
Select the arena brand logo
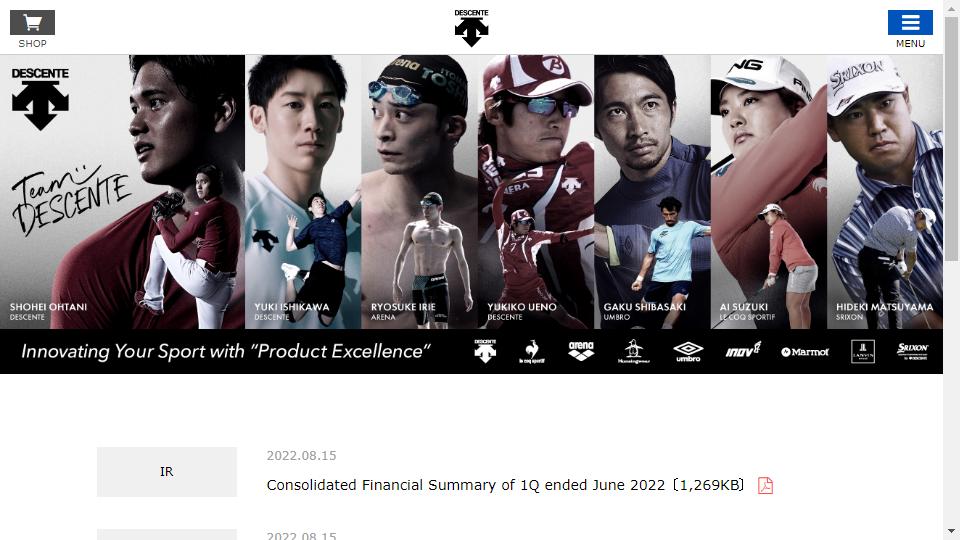pos(581,351)
